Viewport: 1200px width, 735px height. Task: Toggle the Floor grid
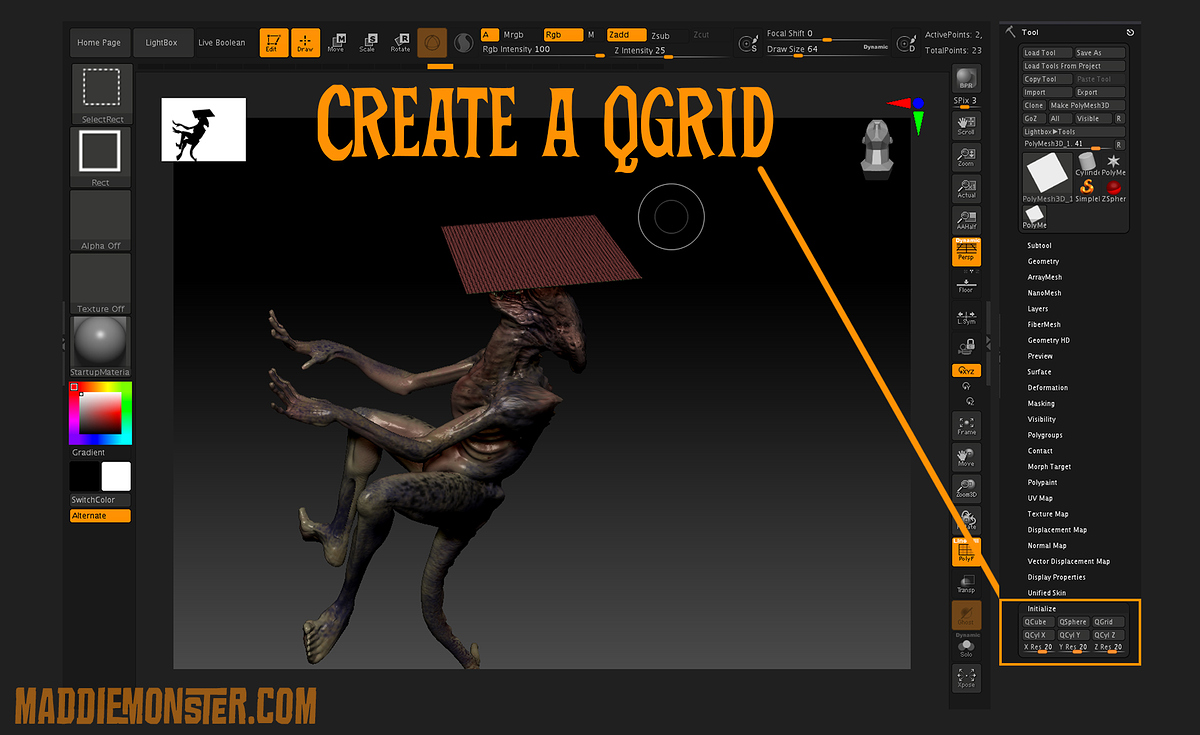pyautogui.click(x=966, y=284)
